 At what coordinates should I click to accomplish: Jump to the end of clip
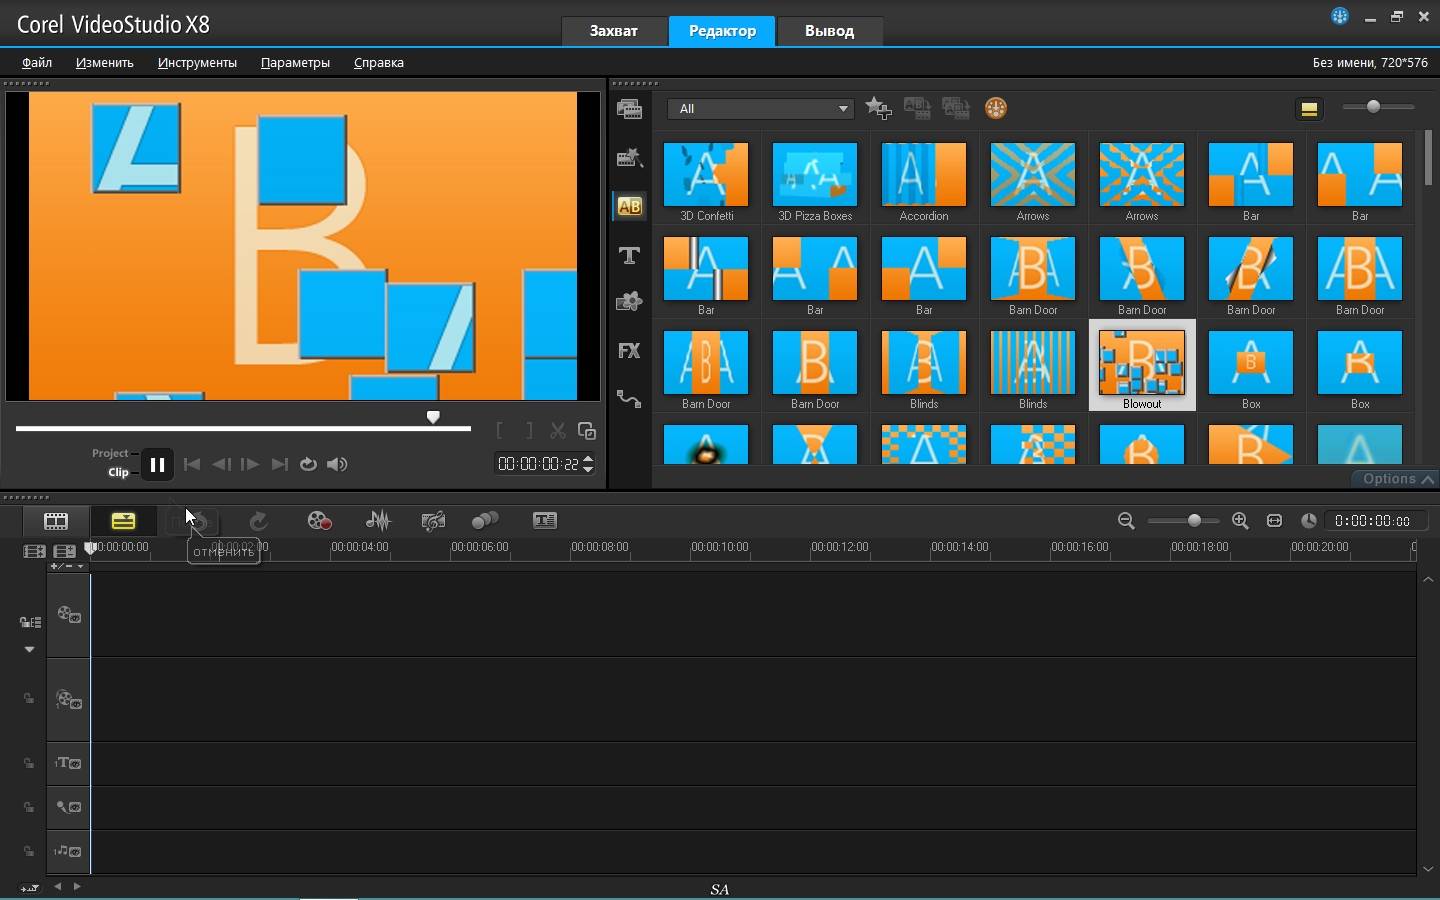coord(280,464)
